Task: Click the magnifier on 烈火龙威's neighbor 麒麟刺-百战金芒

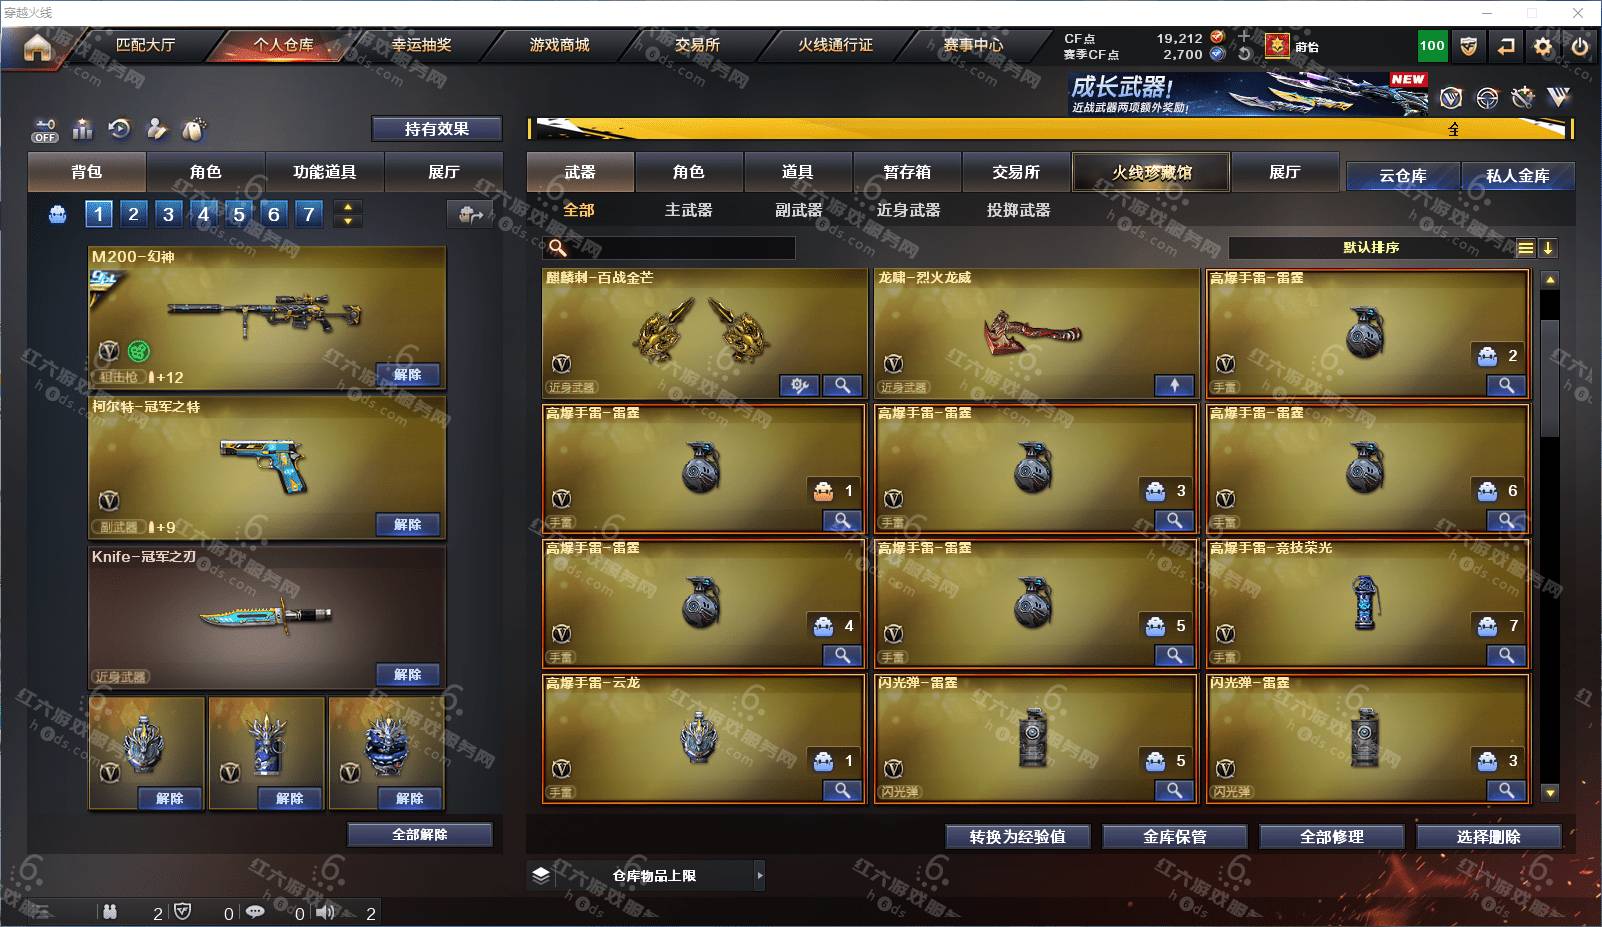Action: coord(843,385)
